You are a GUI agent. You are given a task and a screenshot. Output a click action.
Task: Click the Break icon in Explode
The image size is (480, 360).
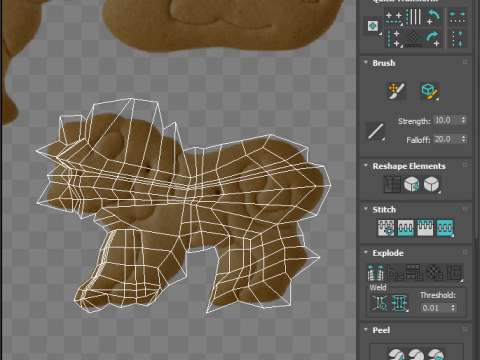(x=375, y=272)
